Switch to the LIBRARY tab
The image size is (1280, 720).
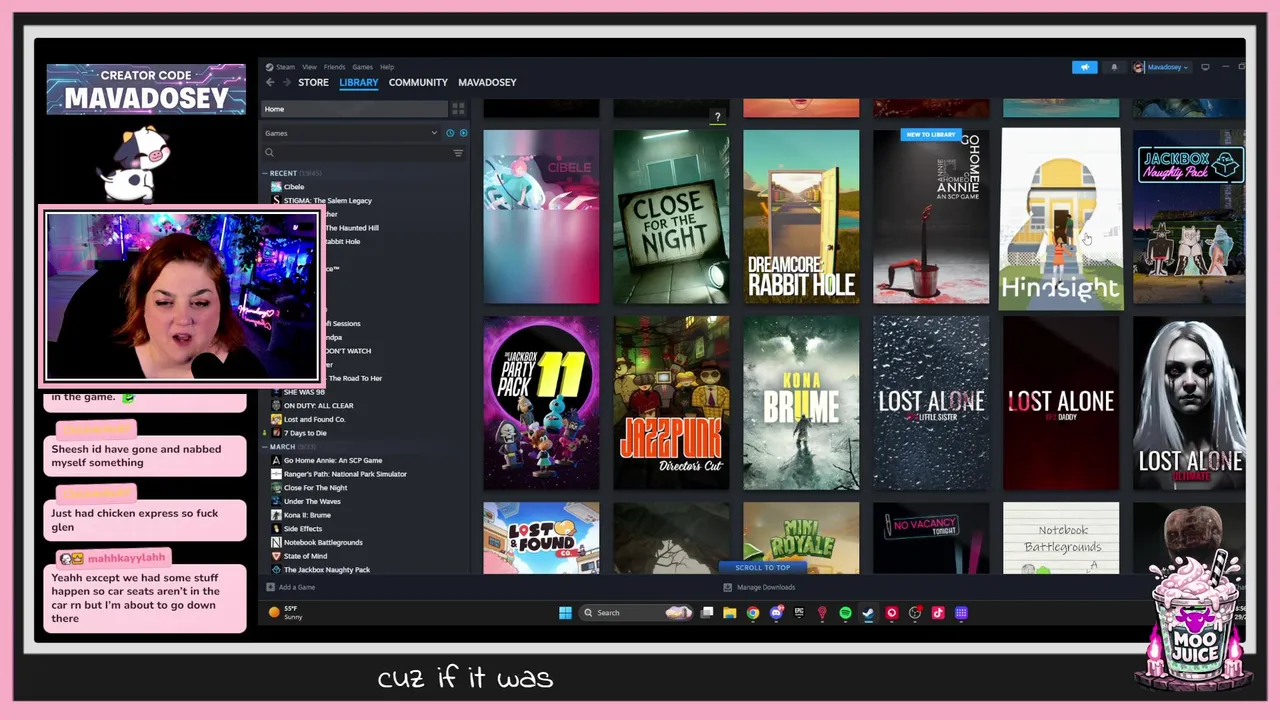[358, 82]
